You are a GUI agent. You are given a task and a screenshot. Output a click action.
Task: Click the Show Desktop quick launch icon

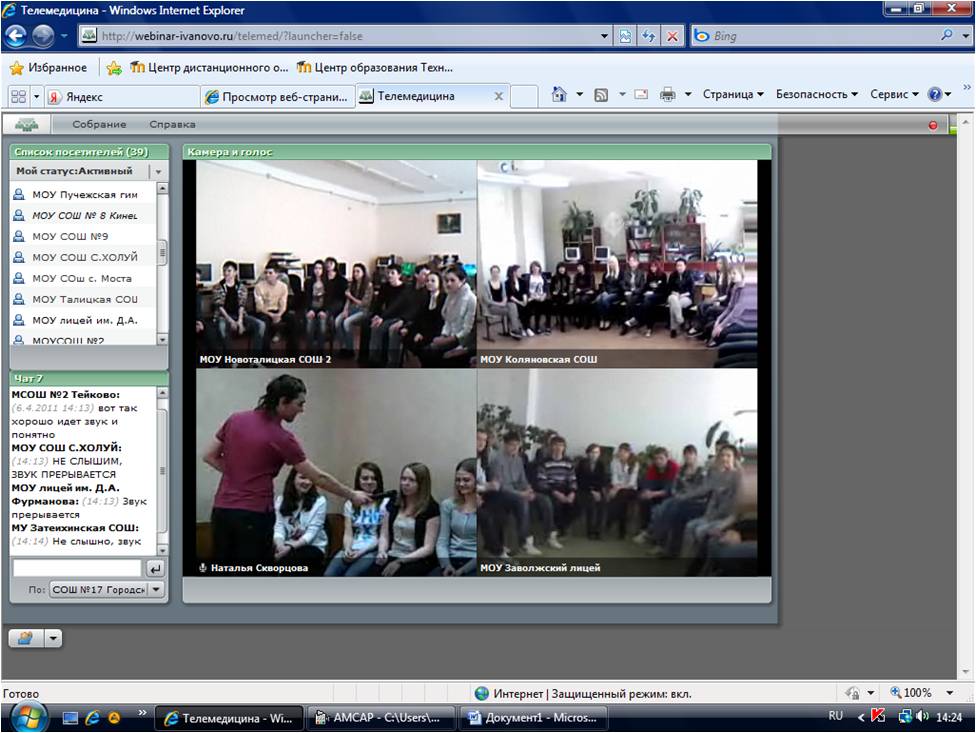[70, 718]
